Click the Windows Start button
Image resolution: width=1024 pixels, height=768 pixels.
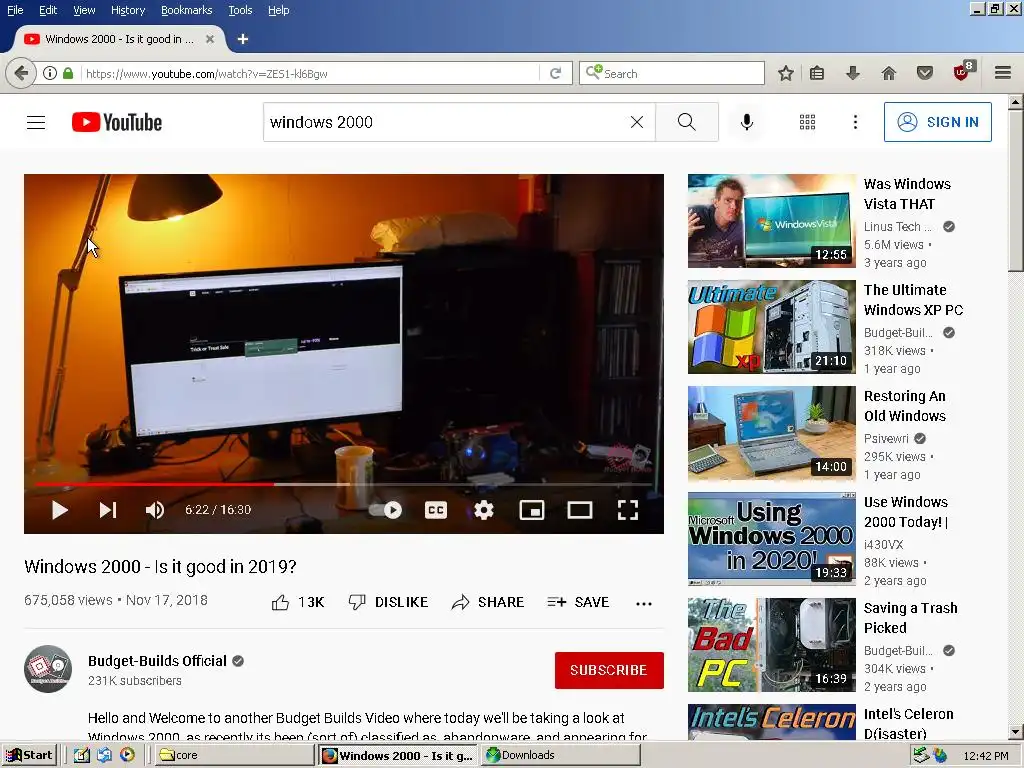(29, 755)
